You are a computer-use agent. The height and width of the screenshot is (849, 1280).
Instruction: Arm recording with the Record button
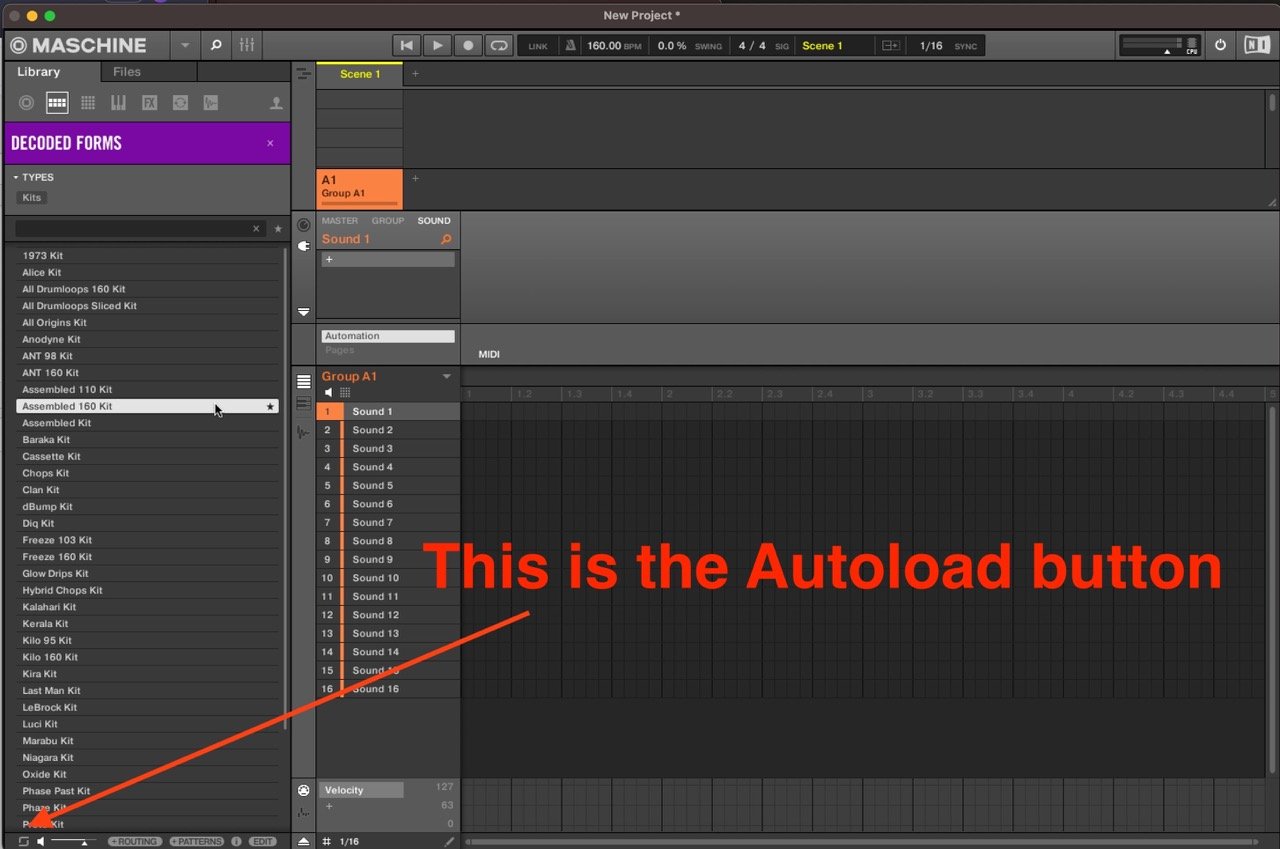coord(468,45)
